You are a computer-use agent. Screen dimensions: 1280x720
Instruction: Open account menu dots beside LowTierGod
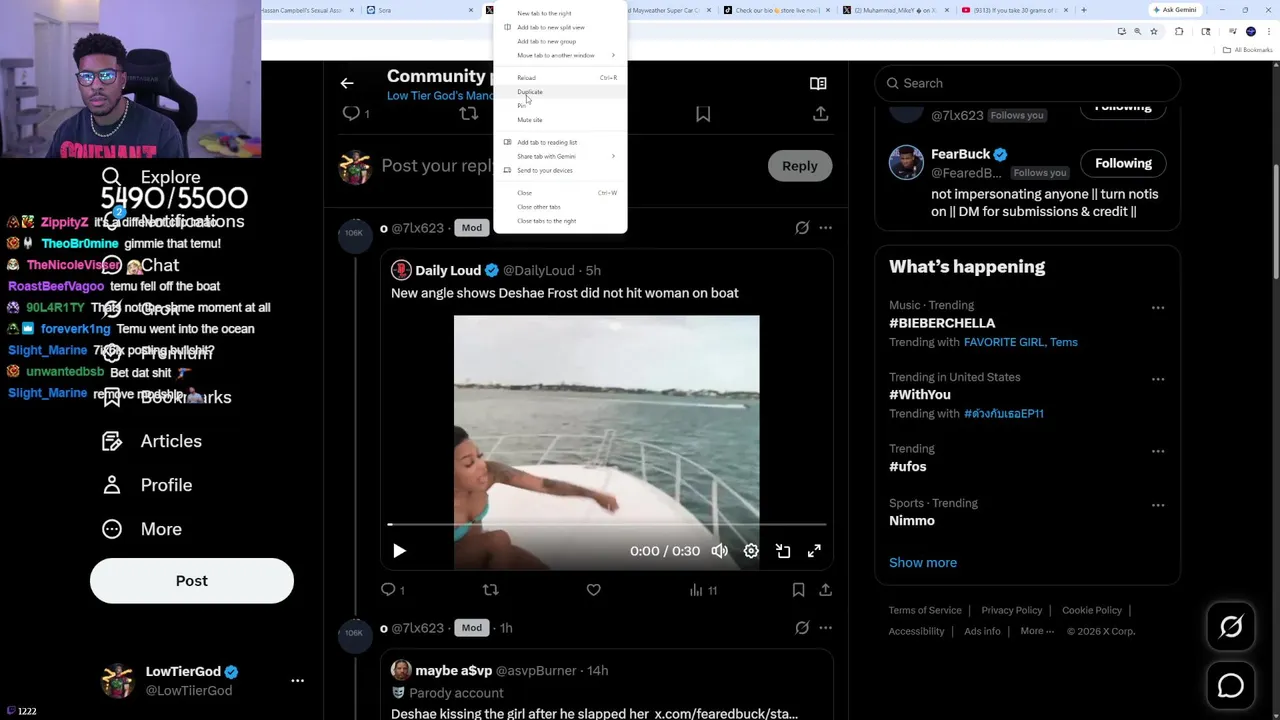pyautogui.click(x=297, y=680)
